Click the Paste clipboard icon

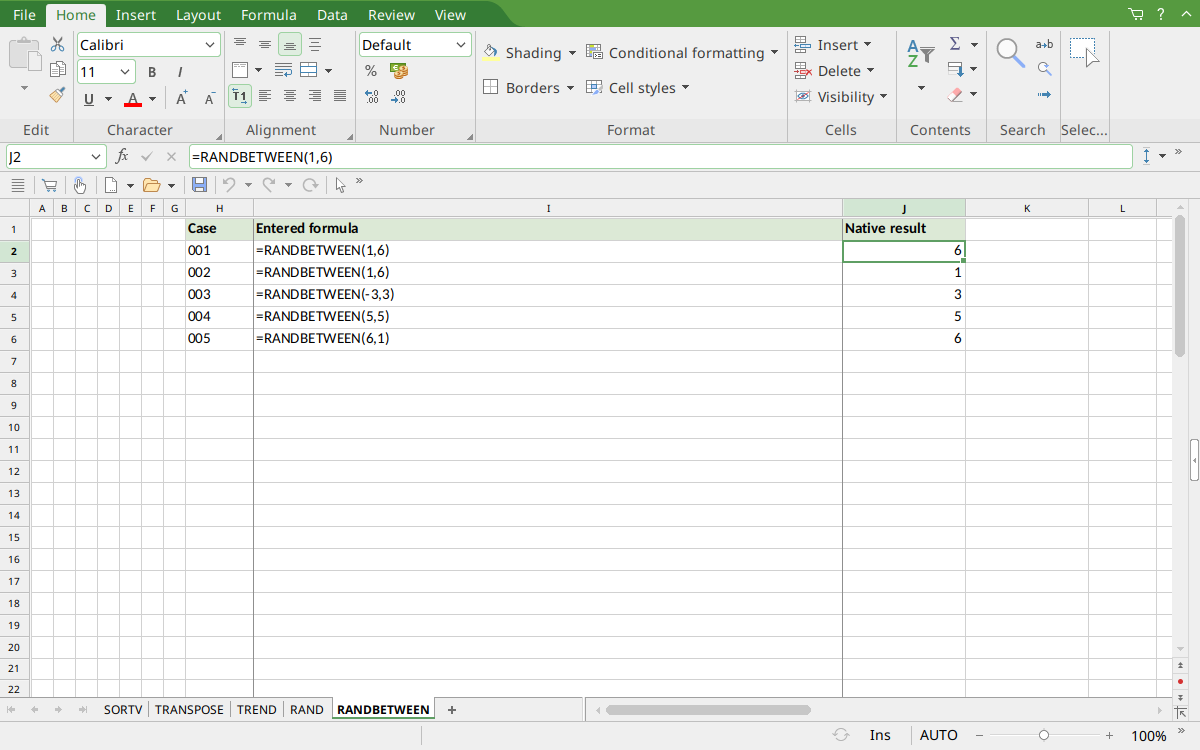[25, 55]
